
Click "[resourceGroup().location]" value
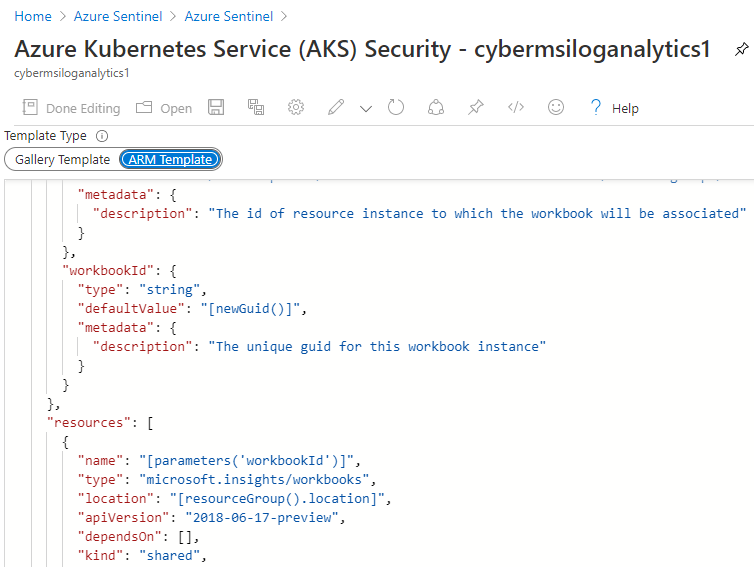click(x=277, y=499)
